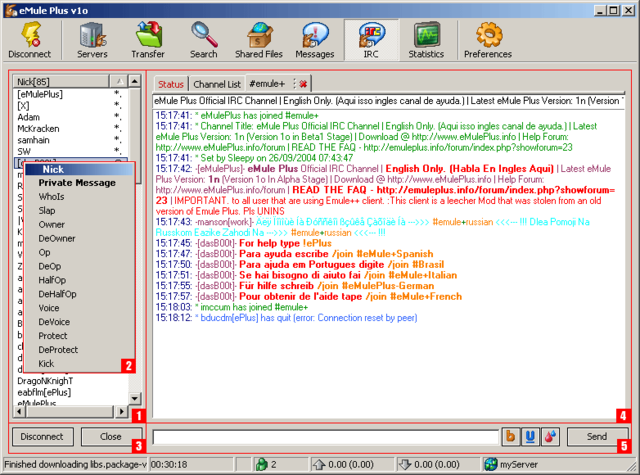Choose Owner from context menu

tap(52, 224)
